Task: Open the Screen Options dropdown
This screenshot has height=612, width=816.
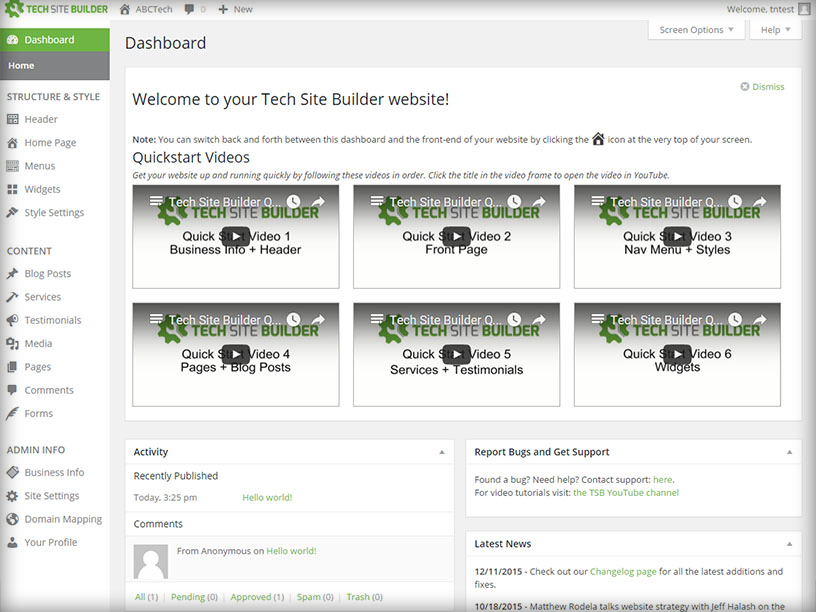Action: click(x=696, y=30)
